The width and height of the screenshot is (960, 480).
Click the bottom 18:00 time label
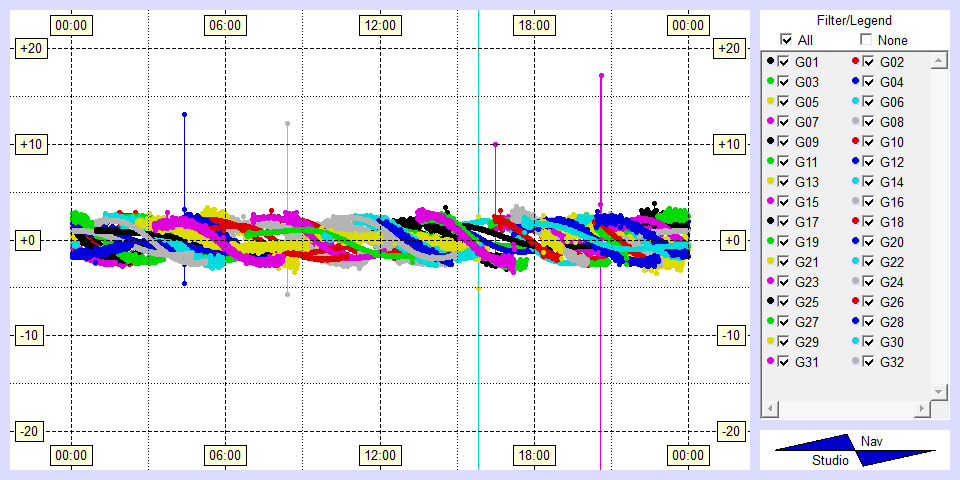click(533, 456)
